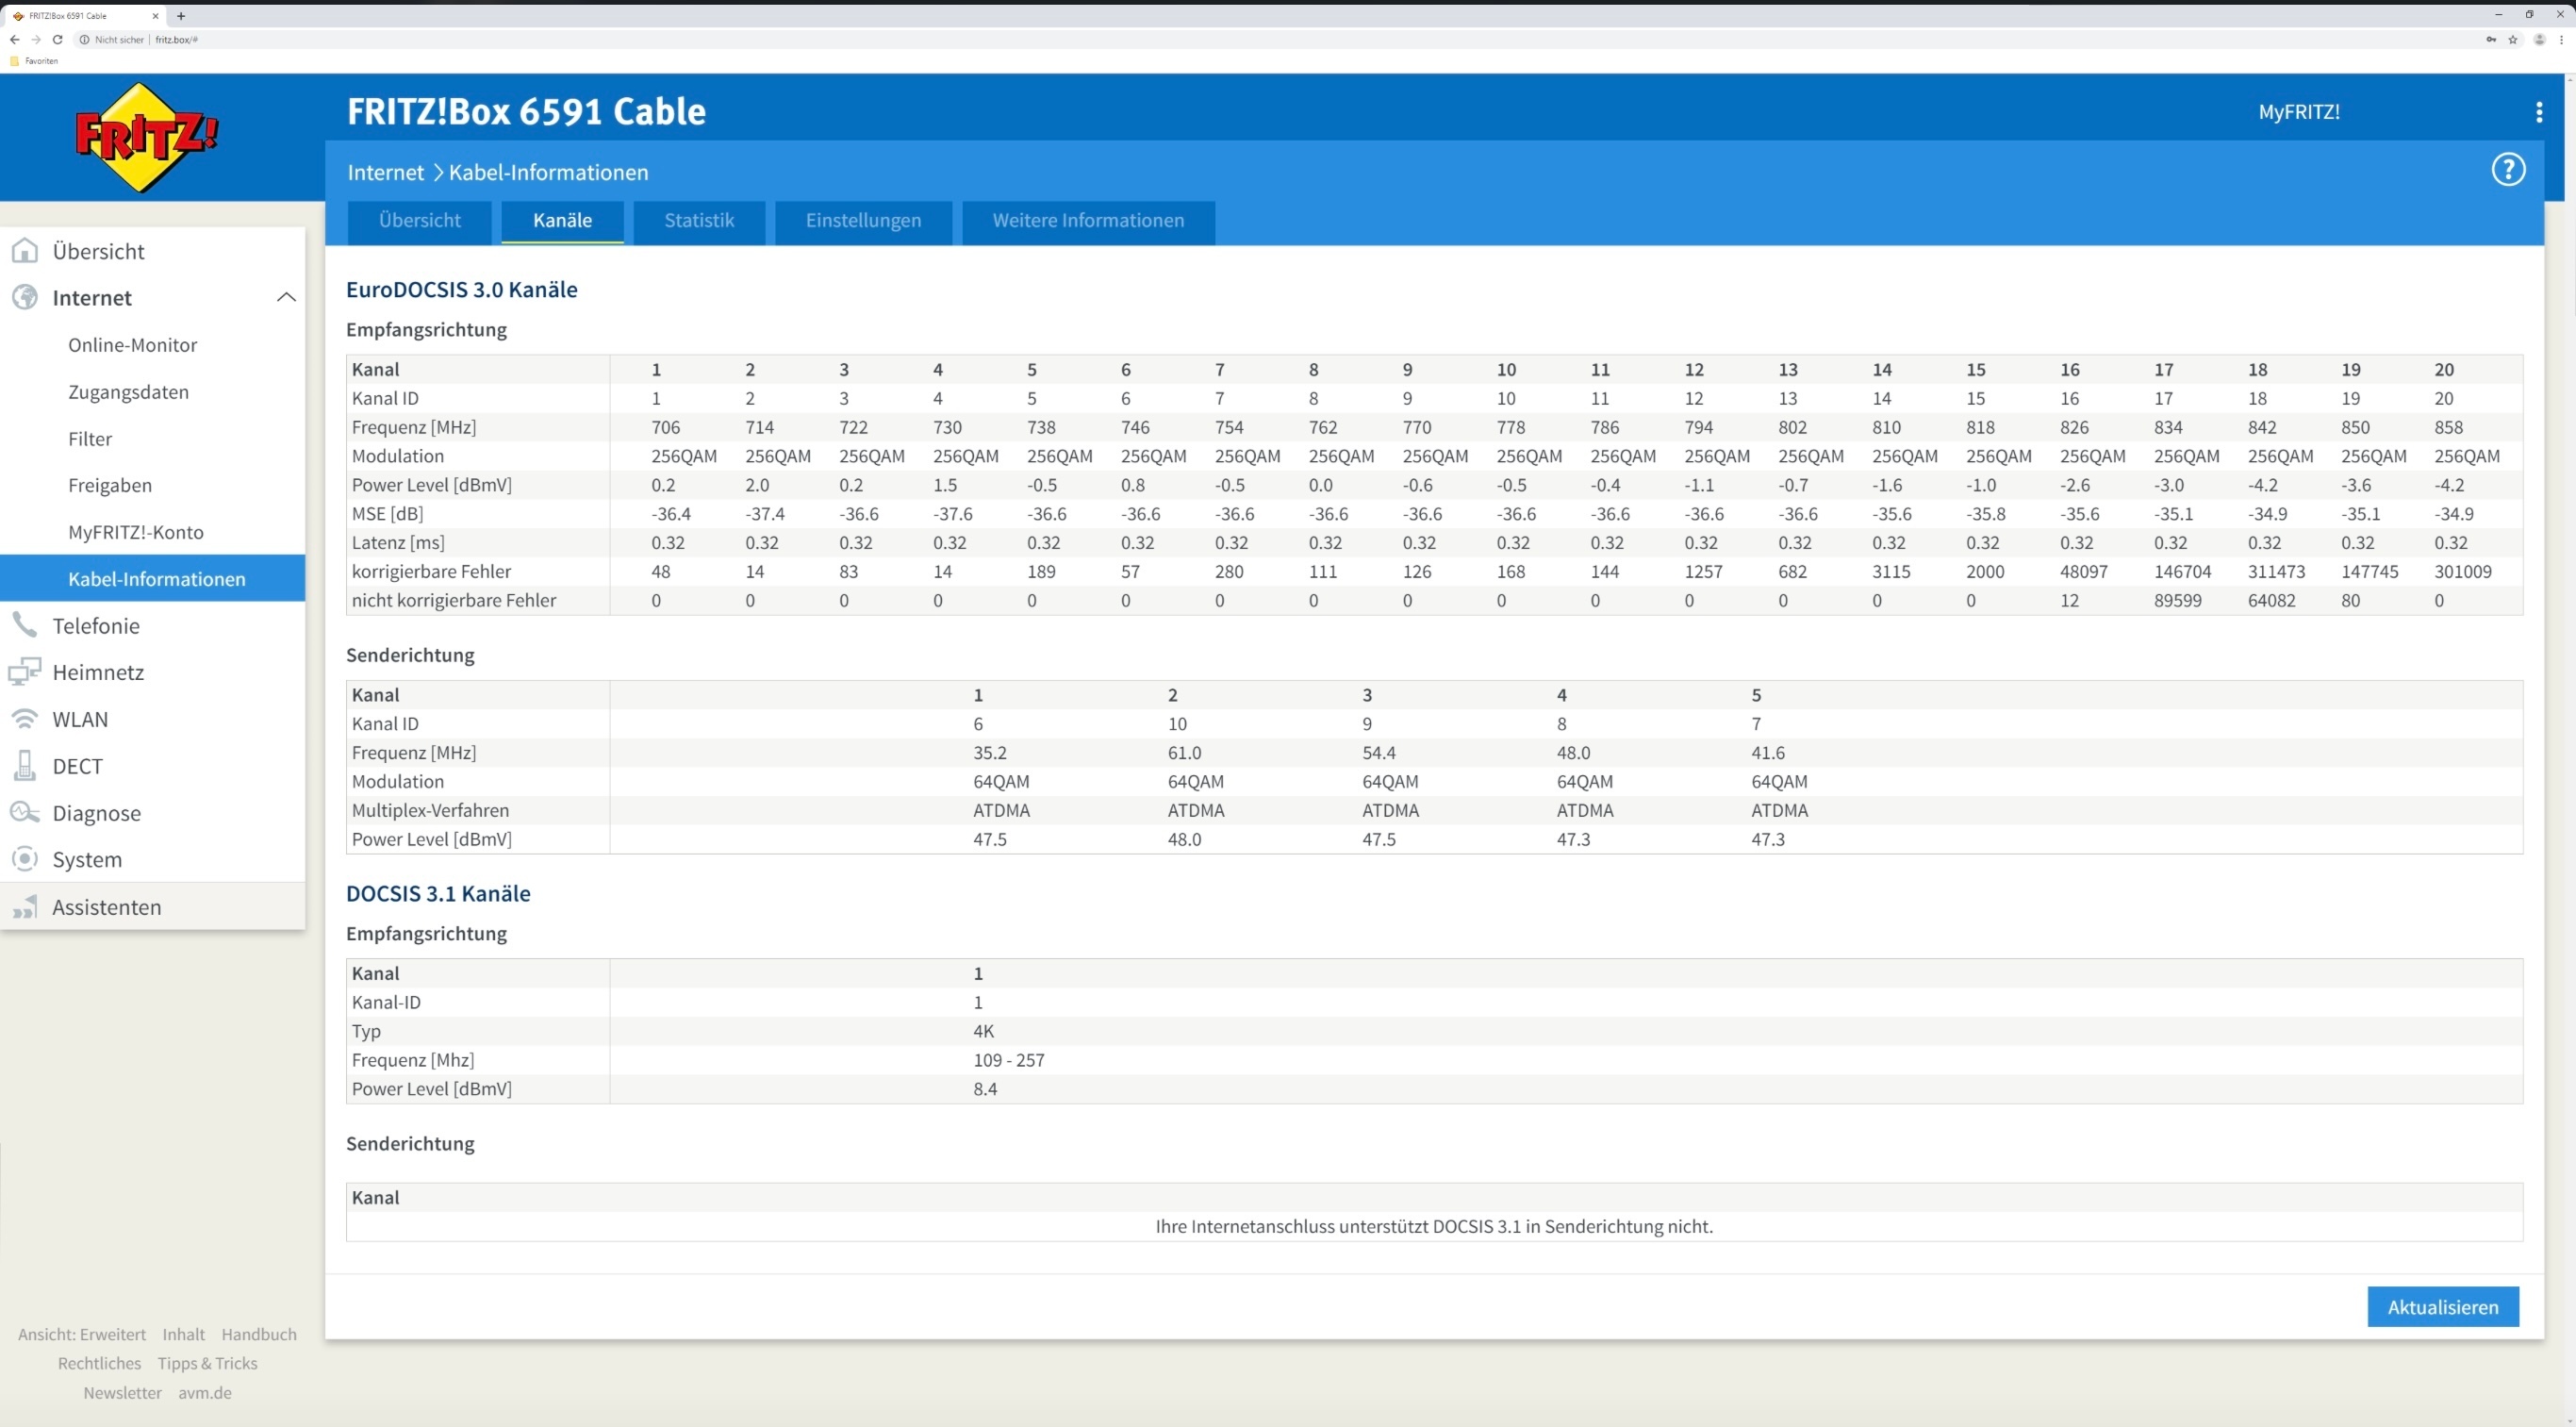Screen dimensions: 2576x1427
Task: Open the help question mark icon
Action: point(2507,170)
